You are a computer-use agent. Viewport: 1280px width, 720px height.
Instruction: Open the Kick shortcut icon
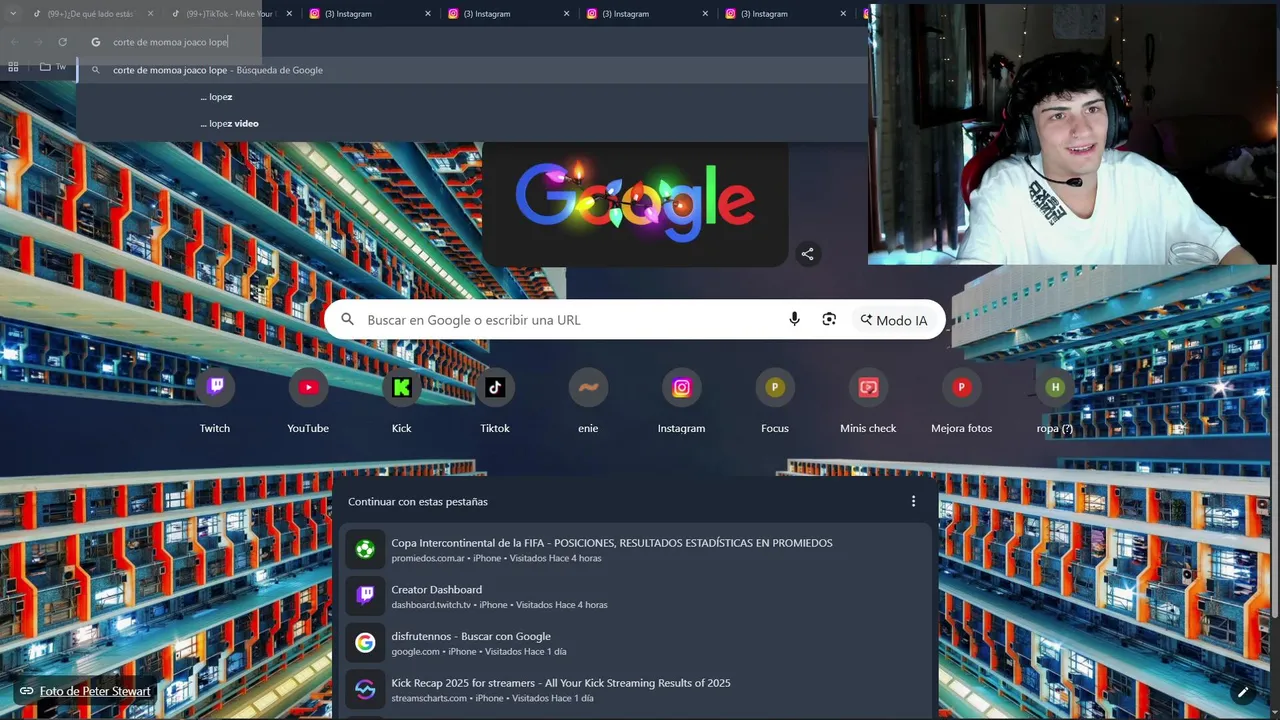pos(401,387)
